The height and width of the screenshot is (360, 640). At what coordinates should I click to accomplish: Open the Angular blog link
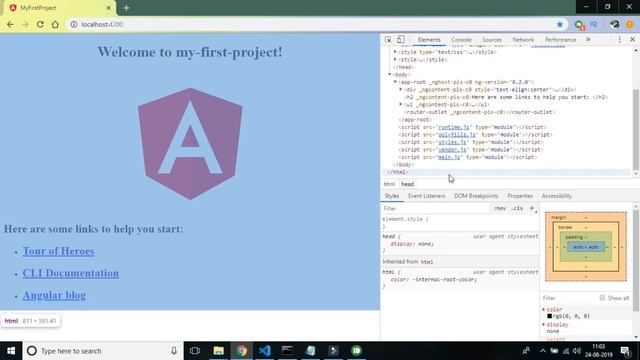click(x=54, y=295)
